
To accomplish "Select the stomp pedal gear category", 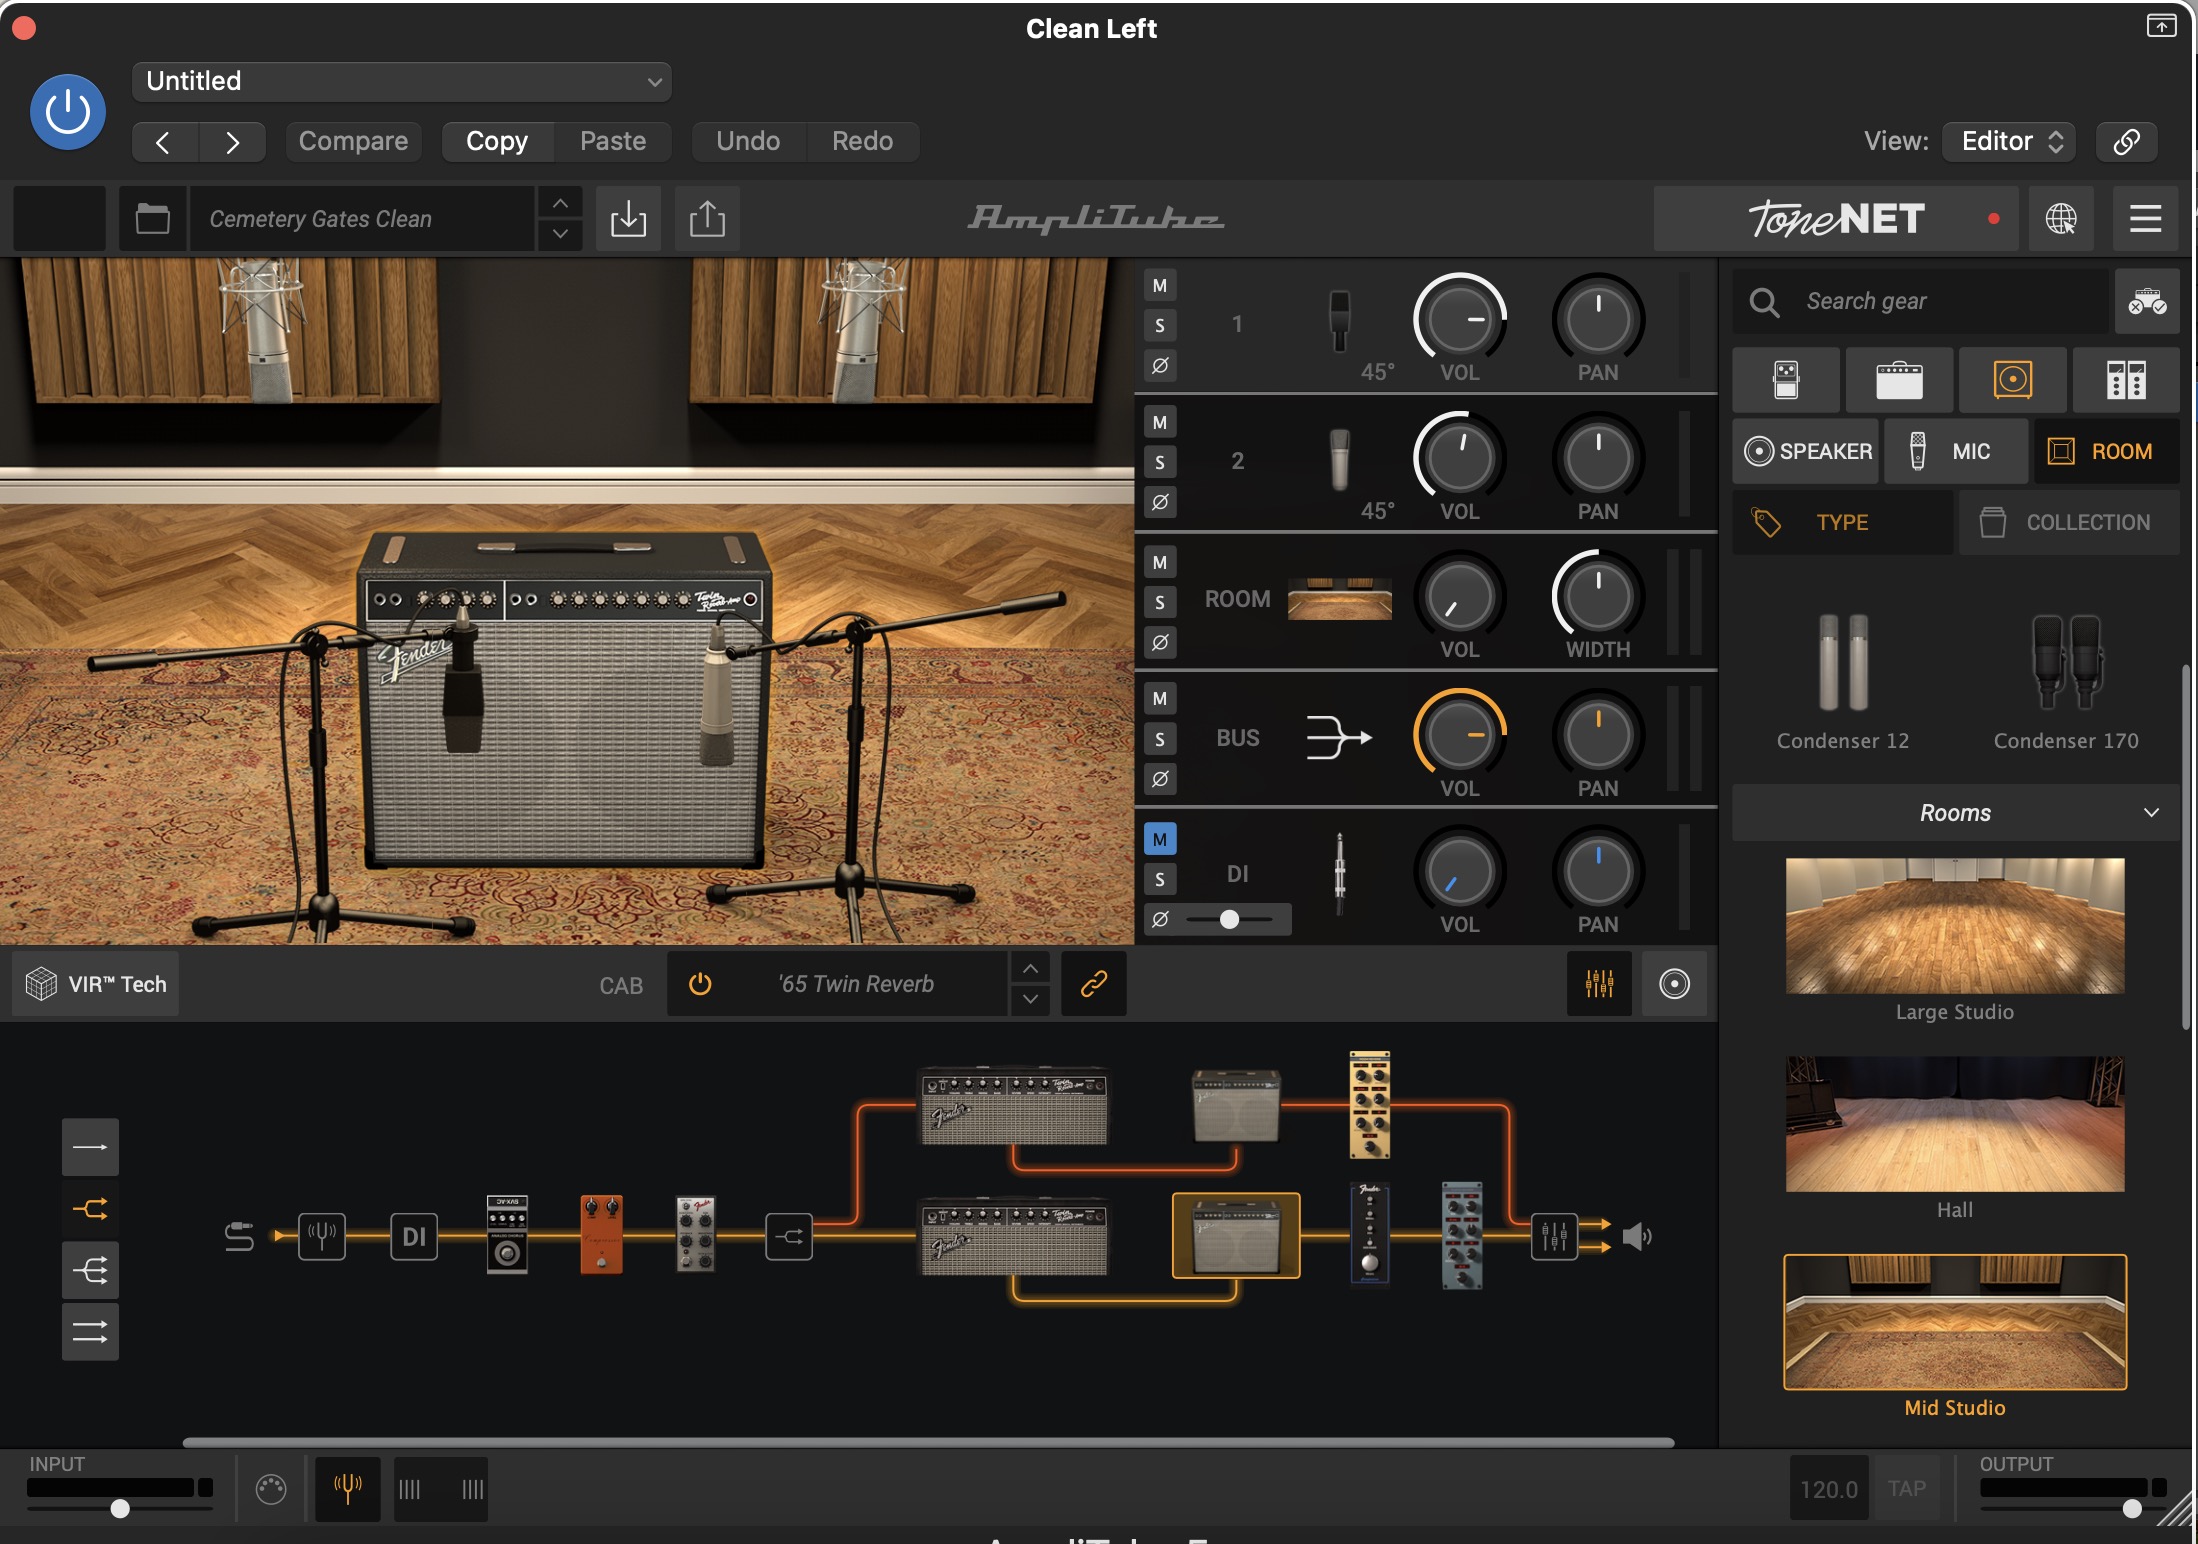I will (x=1786, y=380).
